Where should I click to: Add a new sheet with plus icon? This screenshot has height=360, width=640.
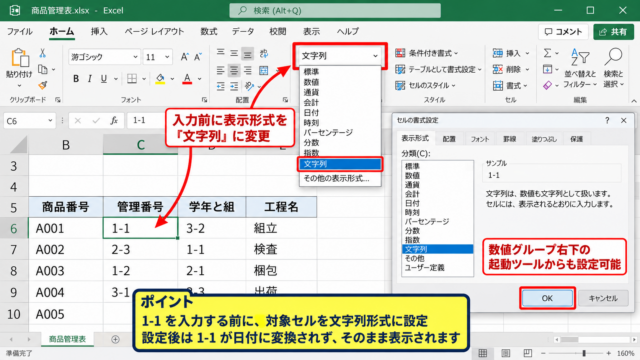click(116, 339)
